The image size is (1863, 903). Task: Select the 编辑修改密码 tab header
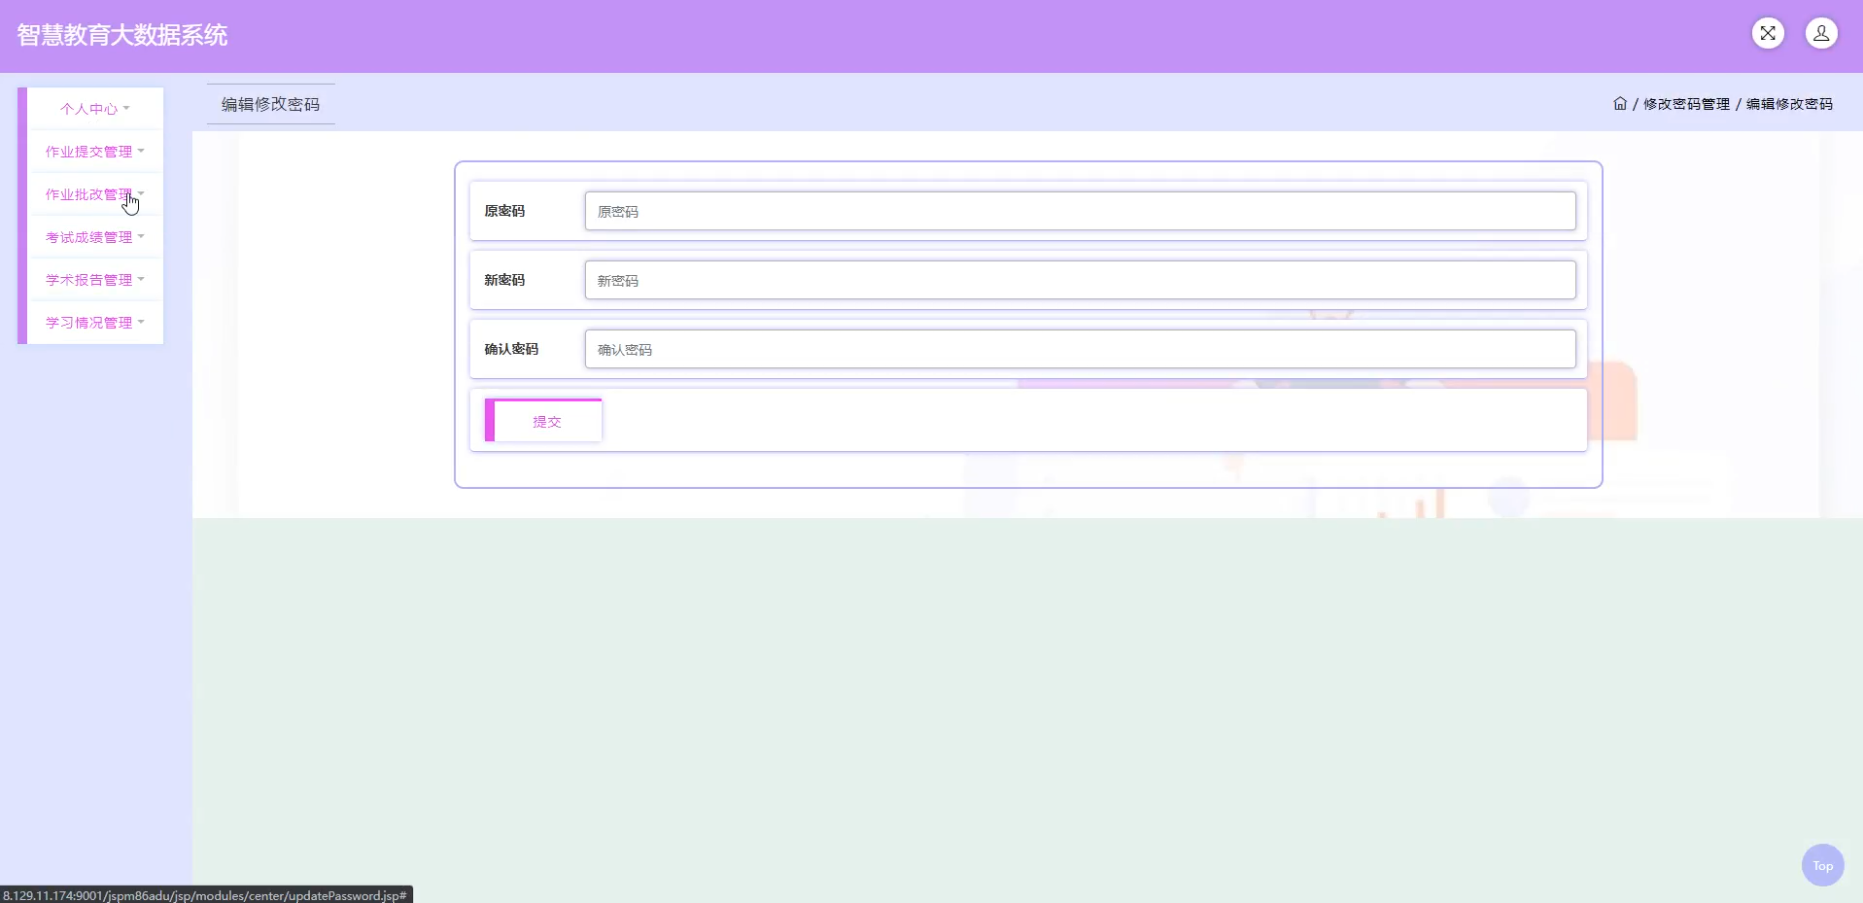pyautogui.click(x=271, y=104)
